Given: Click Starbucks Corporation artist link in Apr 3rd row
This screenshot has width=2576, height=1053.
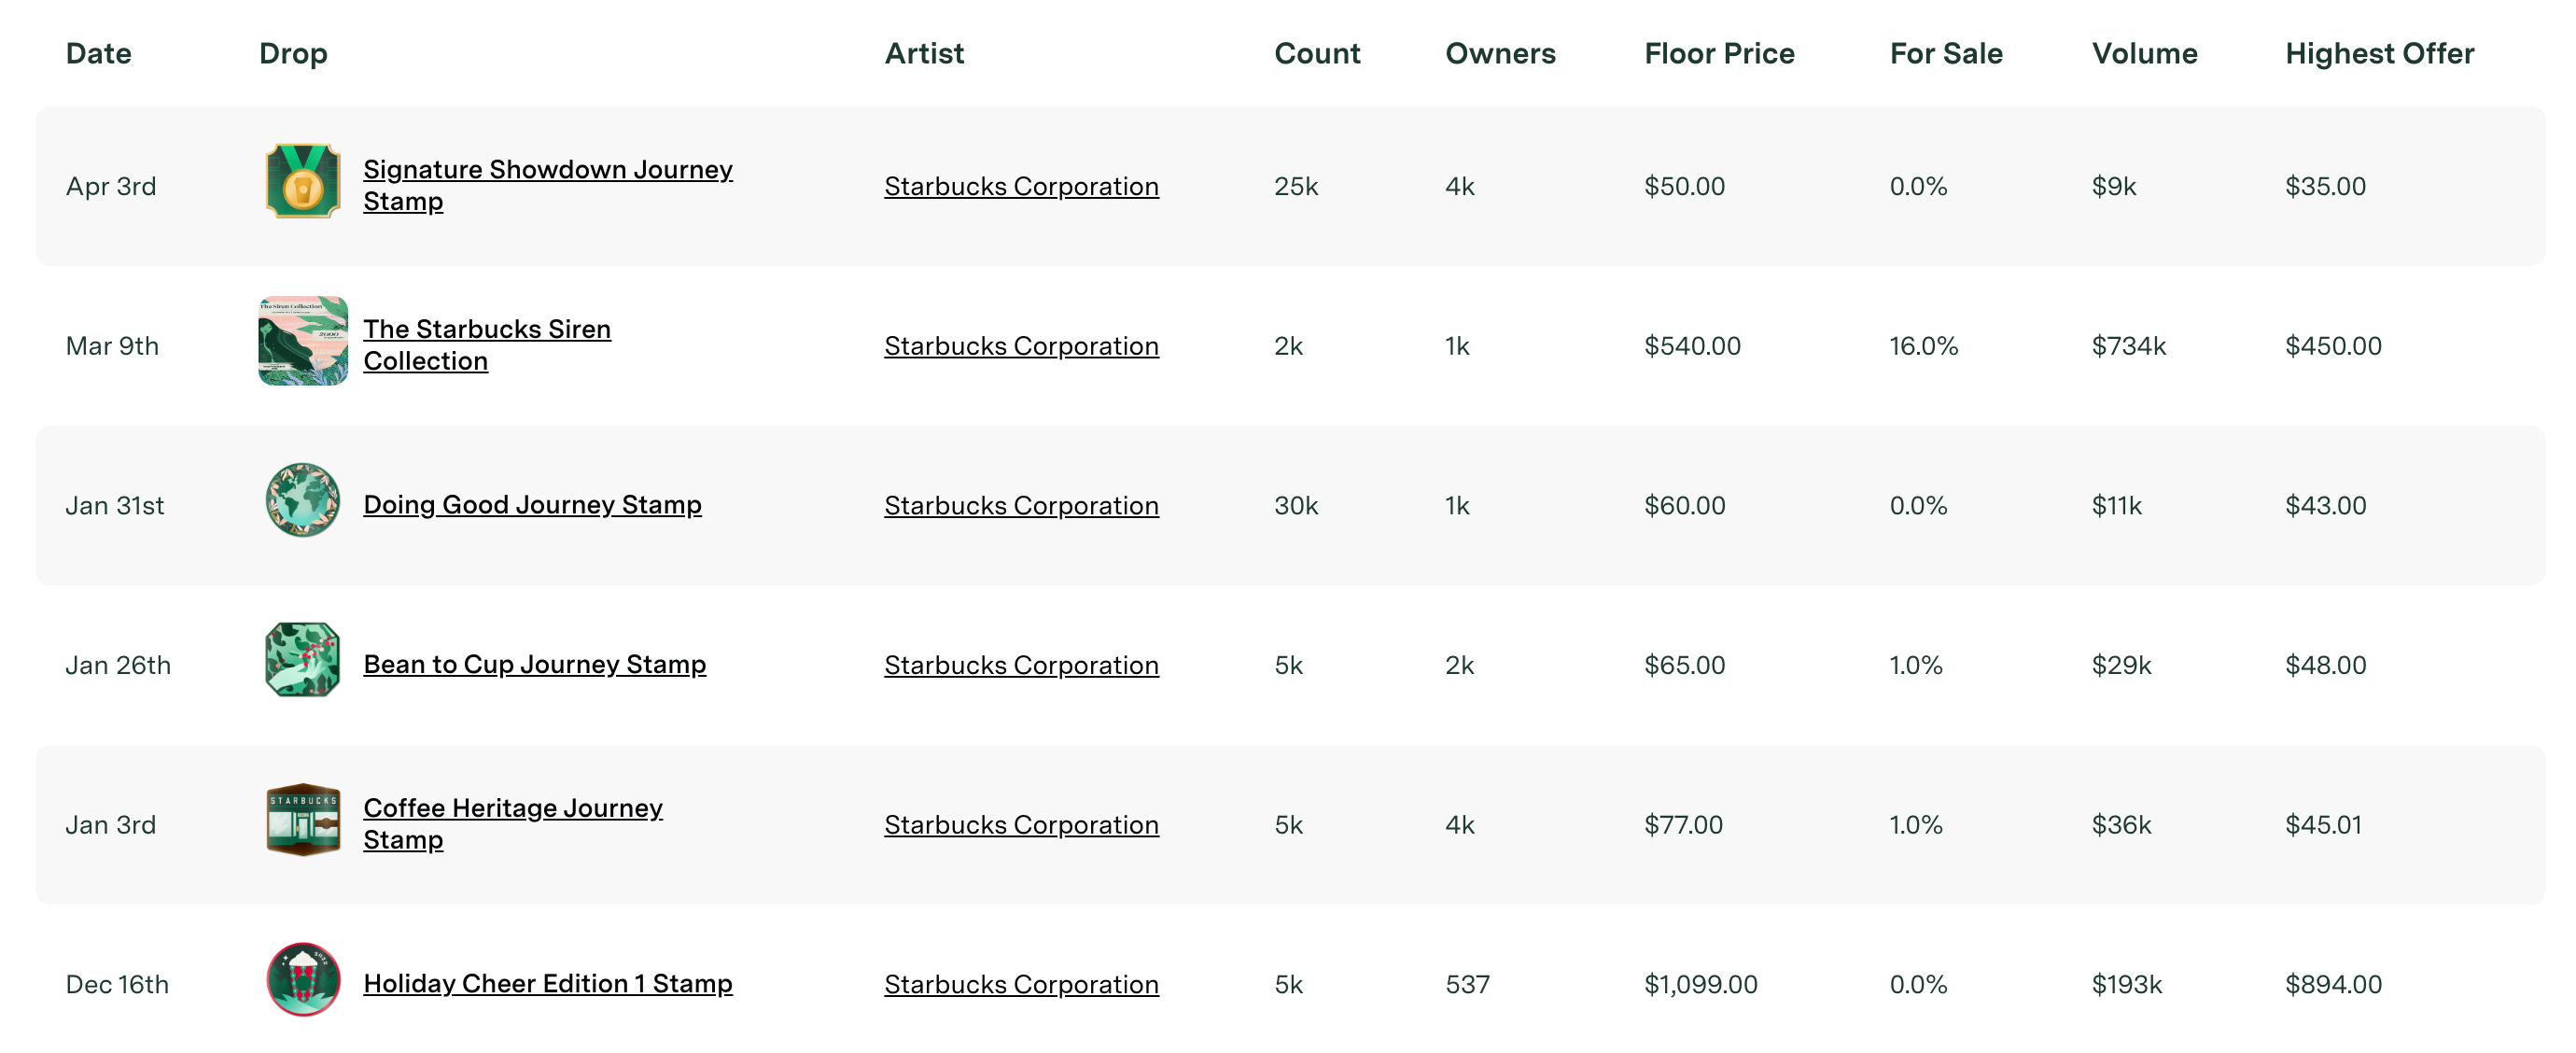Looking at the screenshot, I should [1021, 187].
